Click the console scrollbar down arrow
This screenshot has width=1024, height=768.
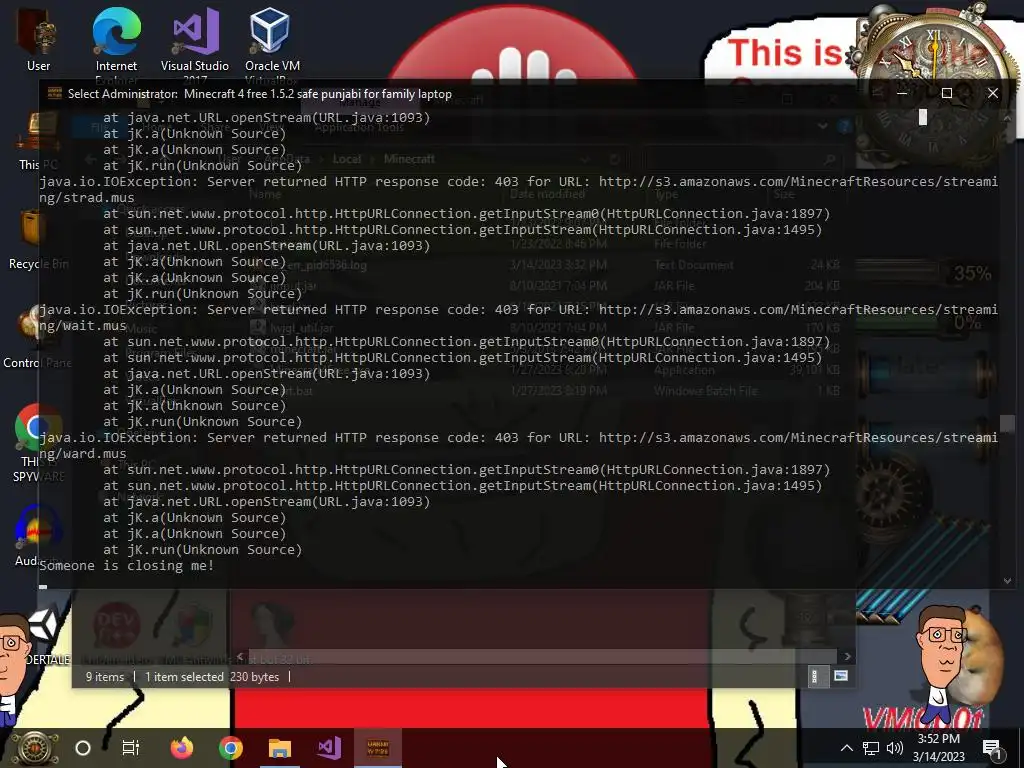pos(1008,581)
